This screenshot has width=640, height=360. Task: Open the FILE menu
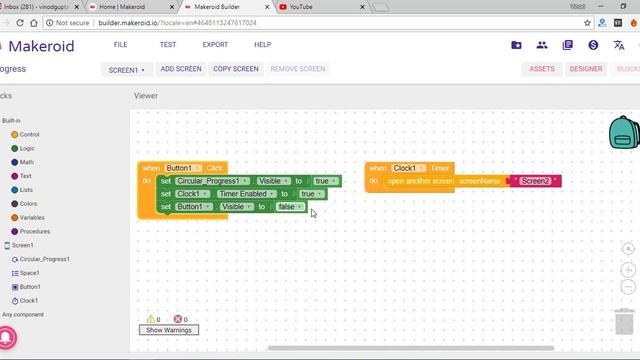pyautogui.click(x=120, y=44)
